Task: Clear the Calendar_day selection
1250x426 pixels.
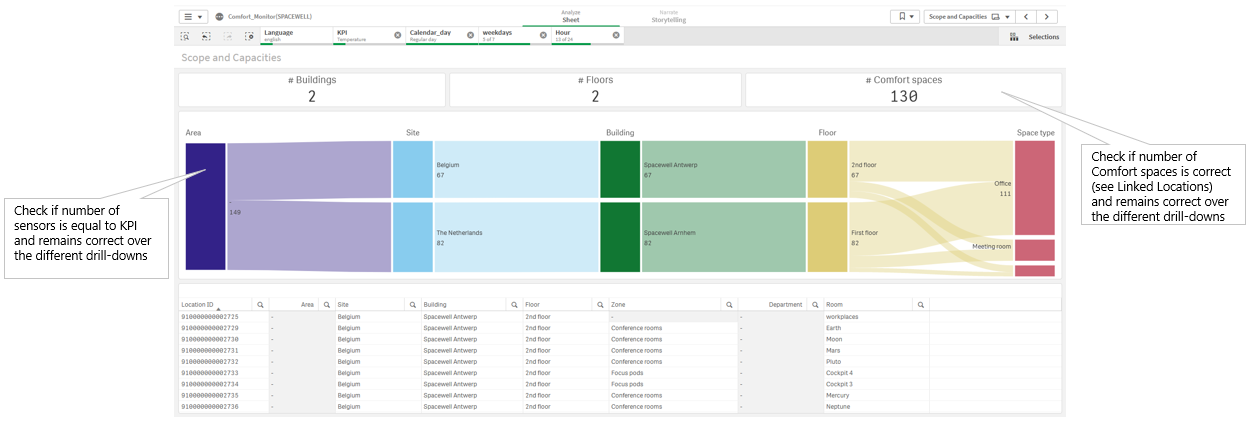Action: (x=470, y=35)
